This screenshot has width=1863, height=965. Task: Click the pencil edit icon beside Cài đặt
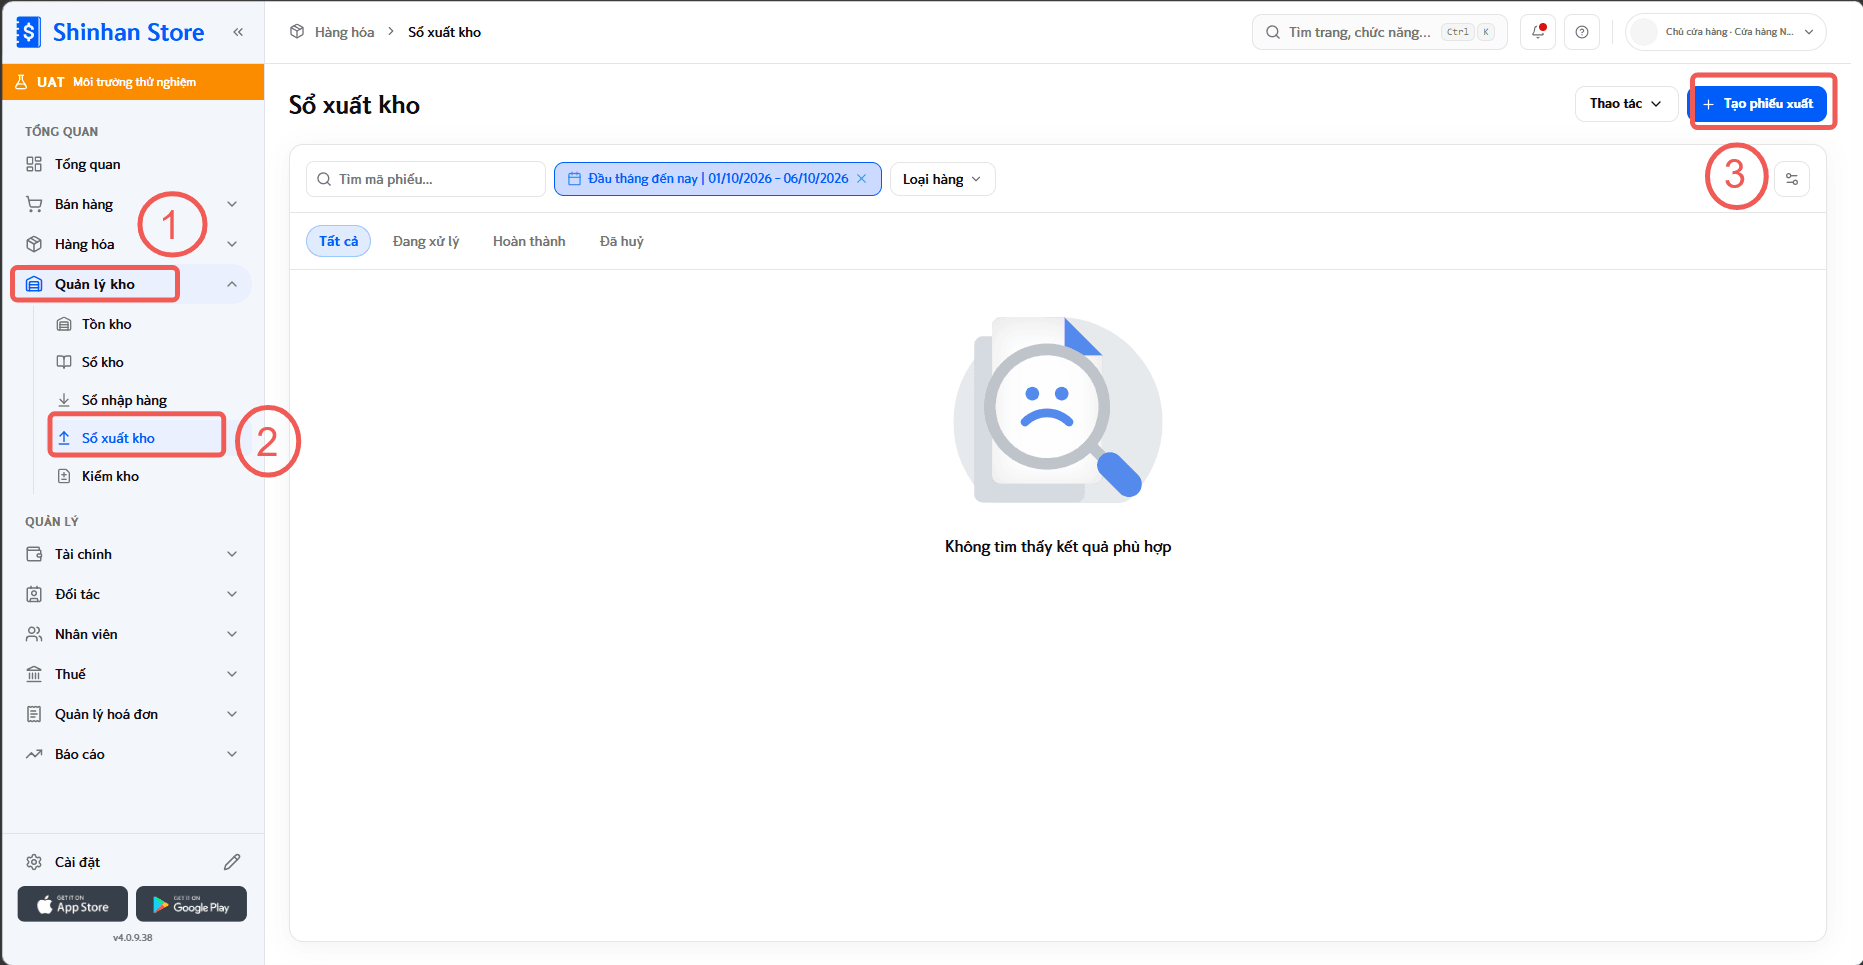pos(232,862)
